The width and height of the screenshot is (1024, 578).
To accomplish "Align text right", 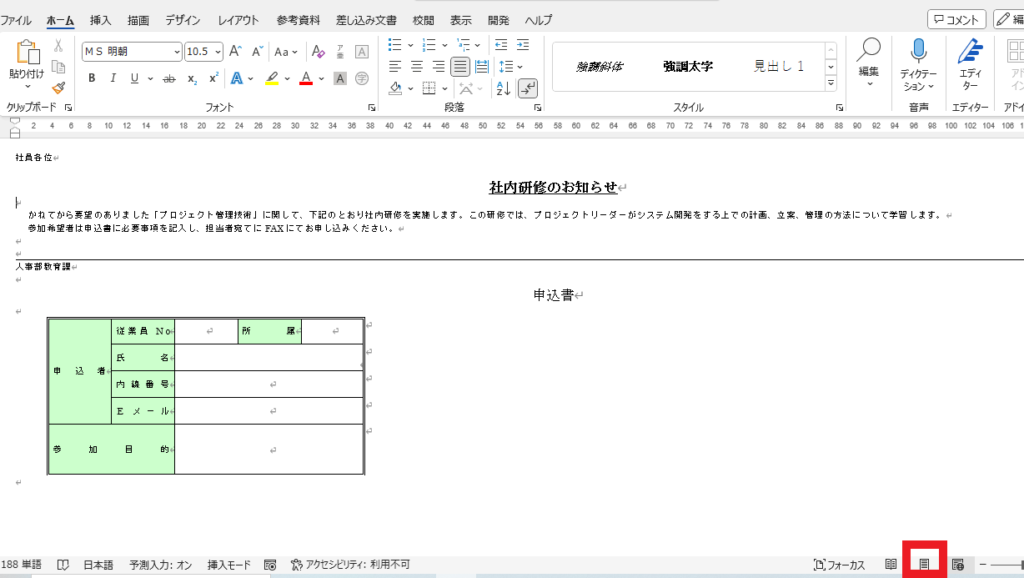I will tap(438, 66).
